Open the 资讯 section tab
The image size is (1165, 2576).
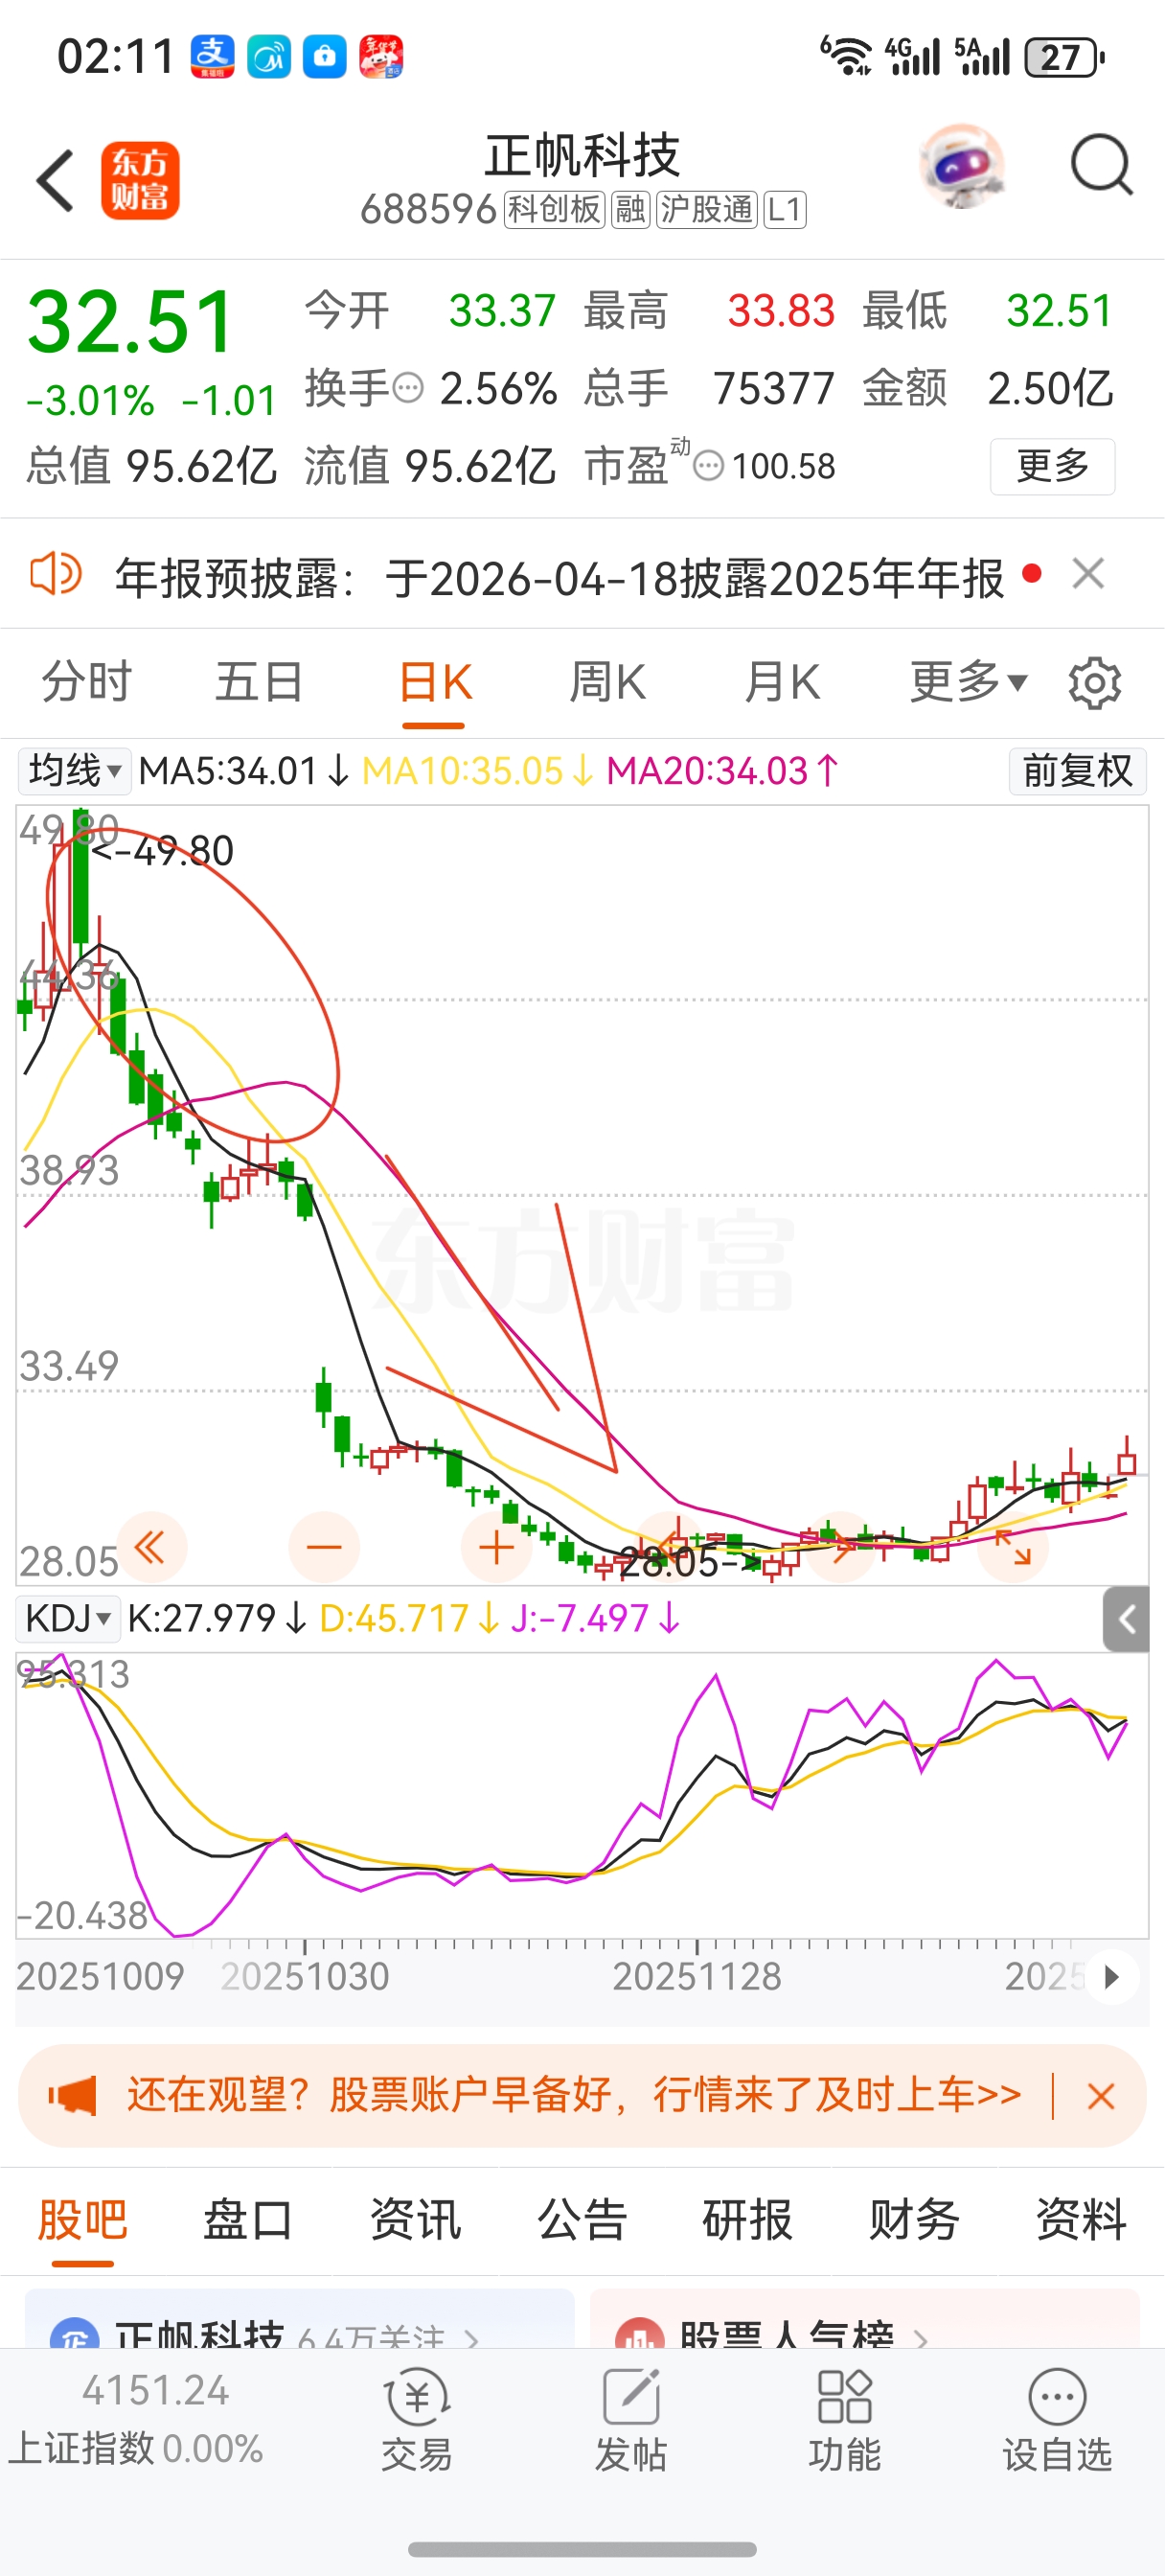pos(415,2220)
